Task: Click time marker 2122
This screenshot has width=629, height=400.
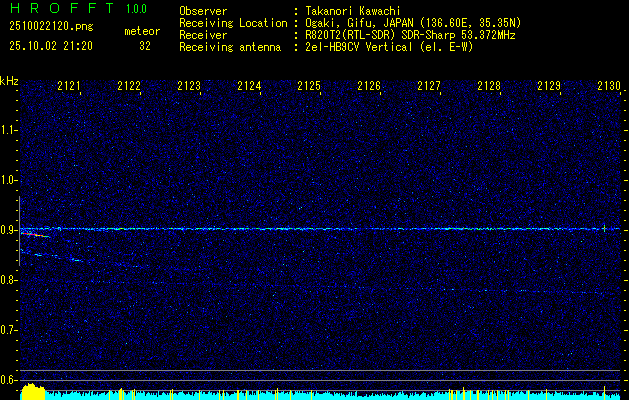Action: (x=129, y=86)
